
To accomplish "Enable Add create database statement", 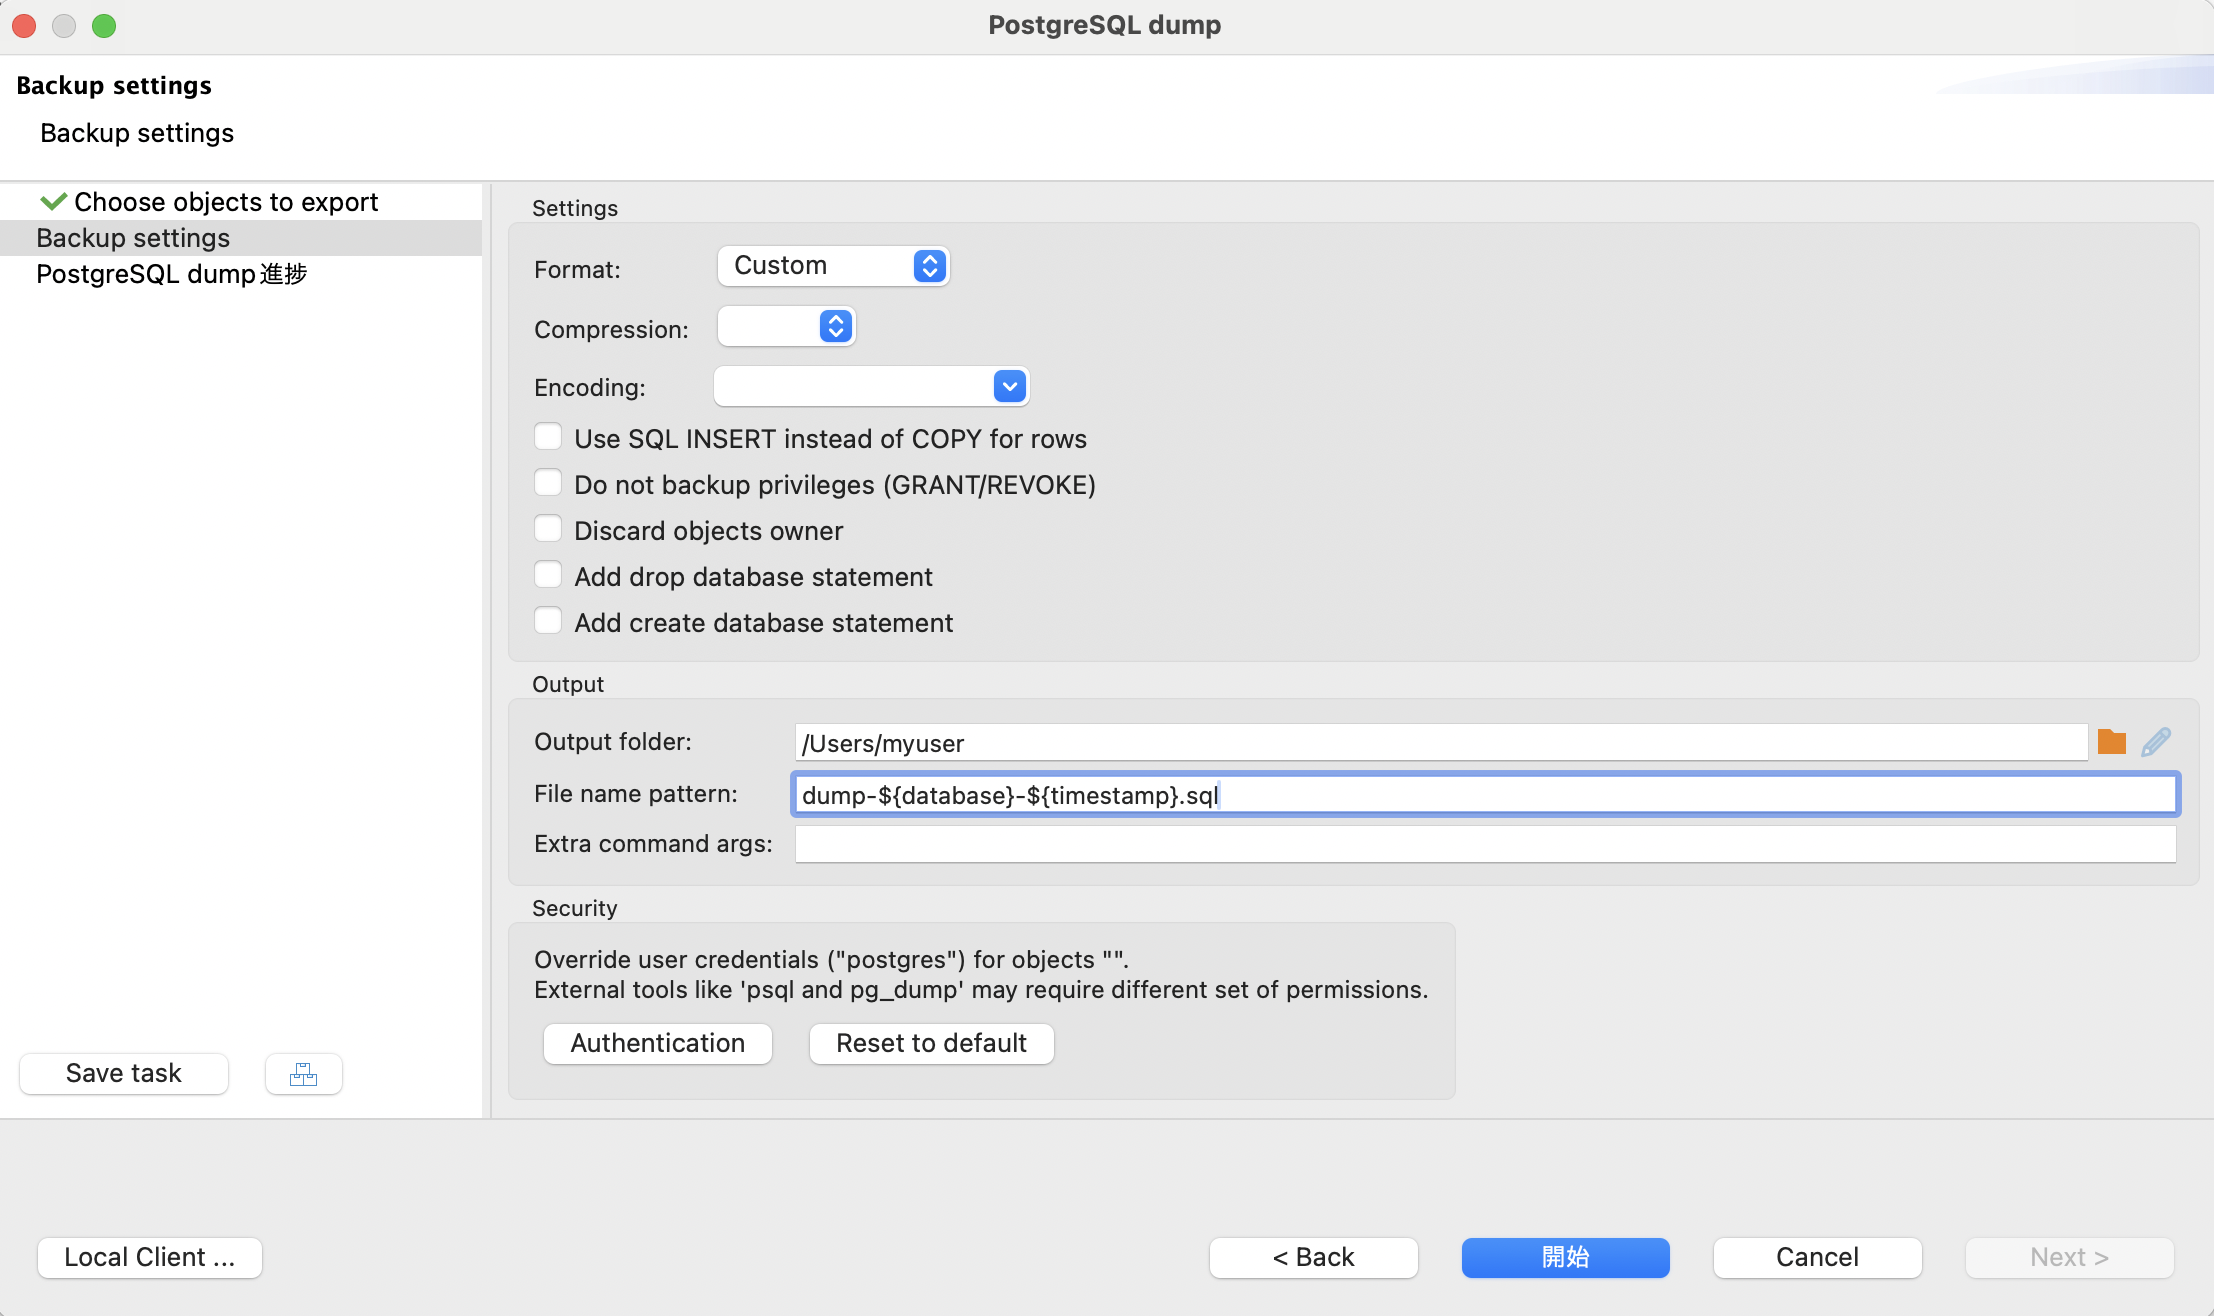I will click(x=548, y=620).
